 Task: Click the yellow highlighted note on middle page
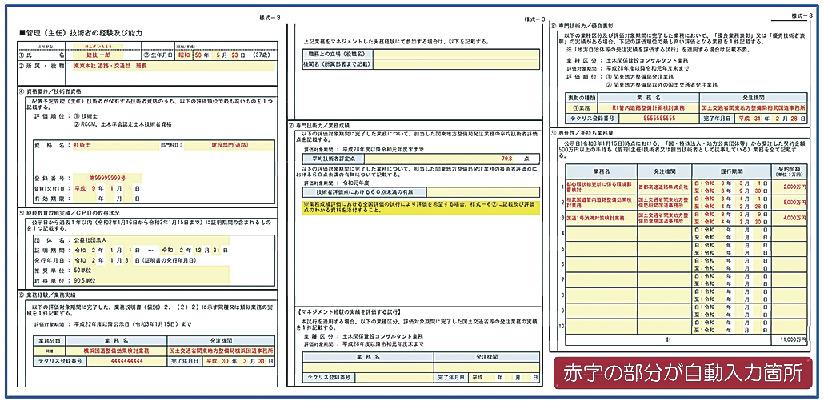(421, 208)
